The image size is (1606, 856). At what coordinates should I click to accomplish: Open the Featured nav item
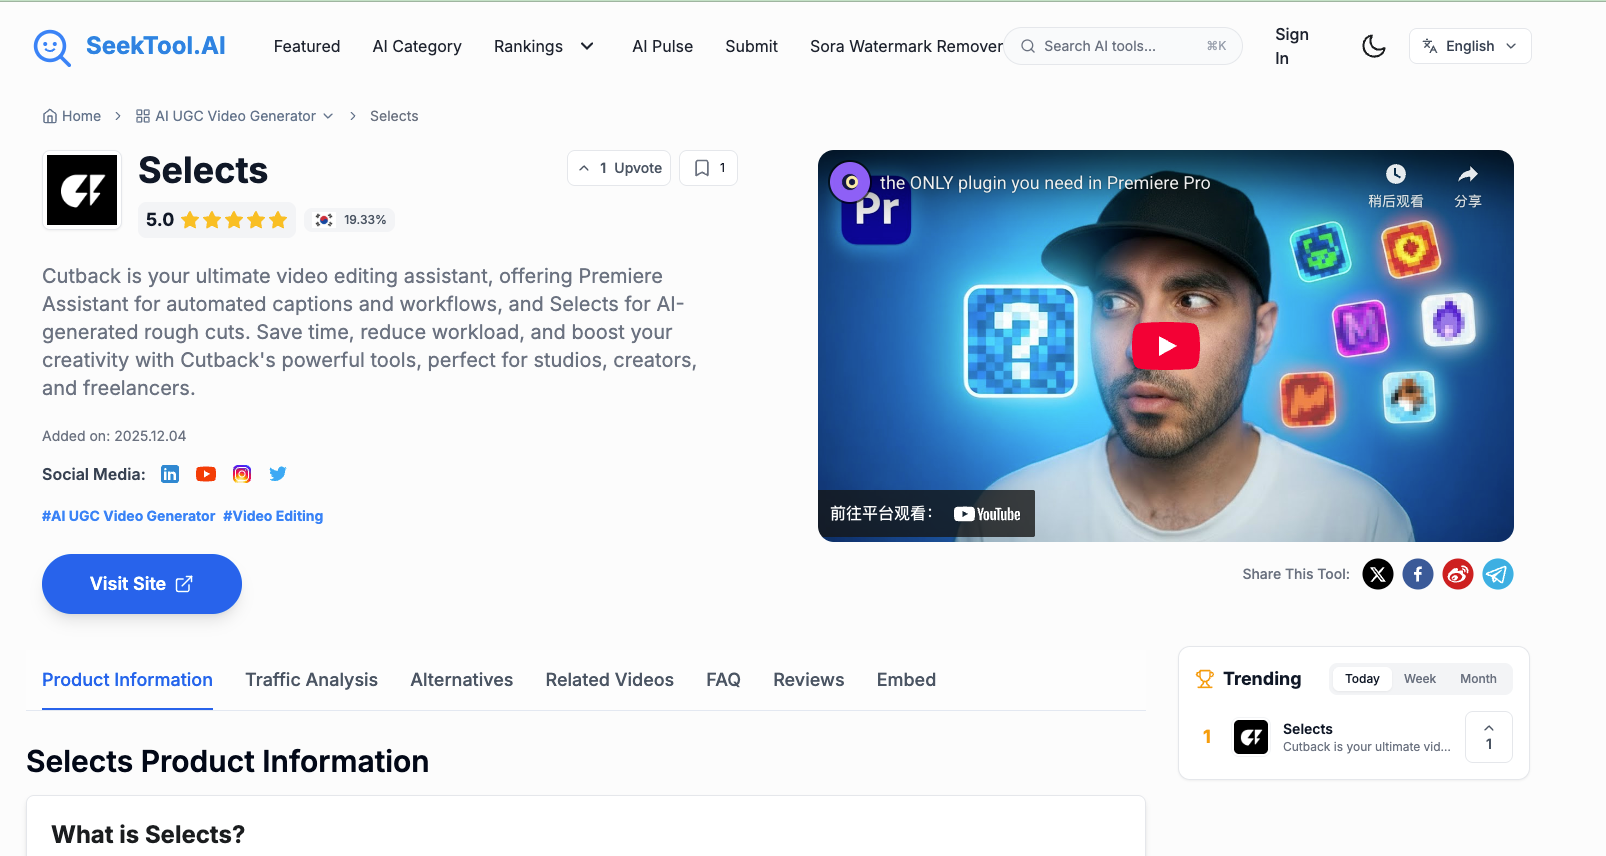[307, 46]
